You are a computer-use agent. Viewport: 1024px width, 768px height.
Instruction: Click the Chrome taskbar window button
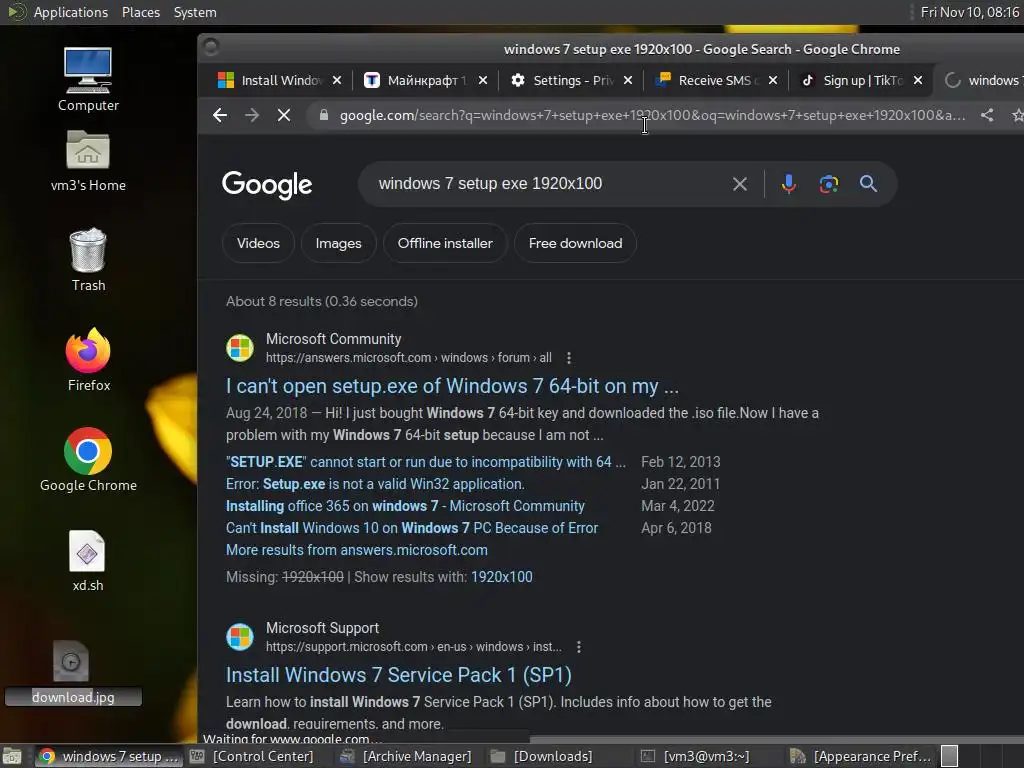click(108, 756)
